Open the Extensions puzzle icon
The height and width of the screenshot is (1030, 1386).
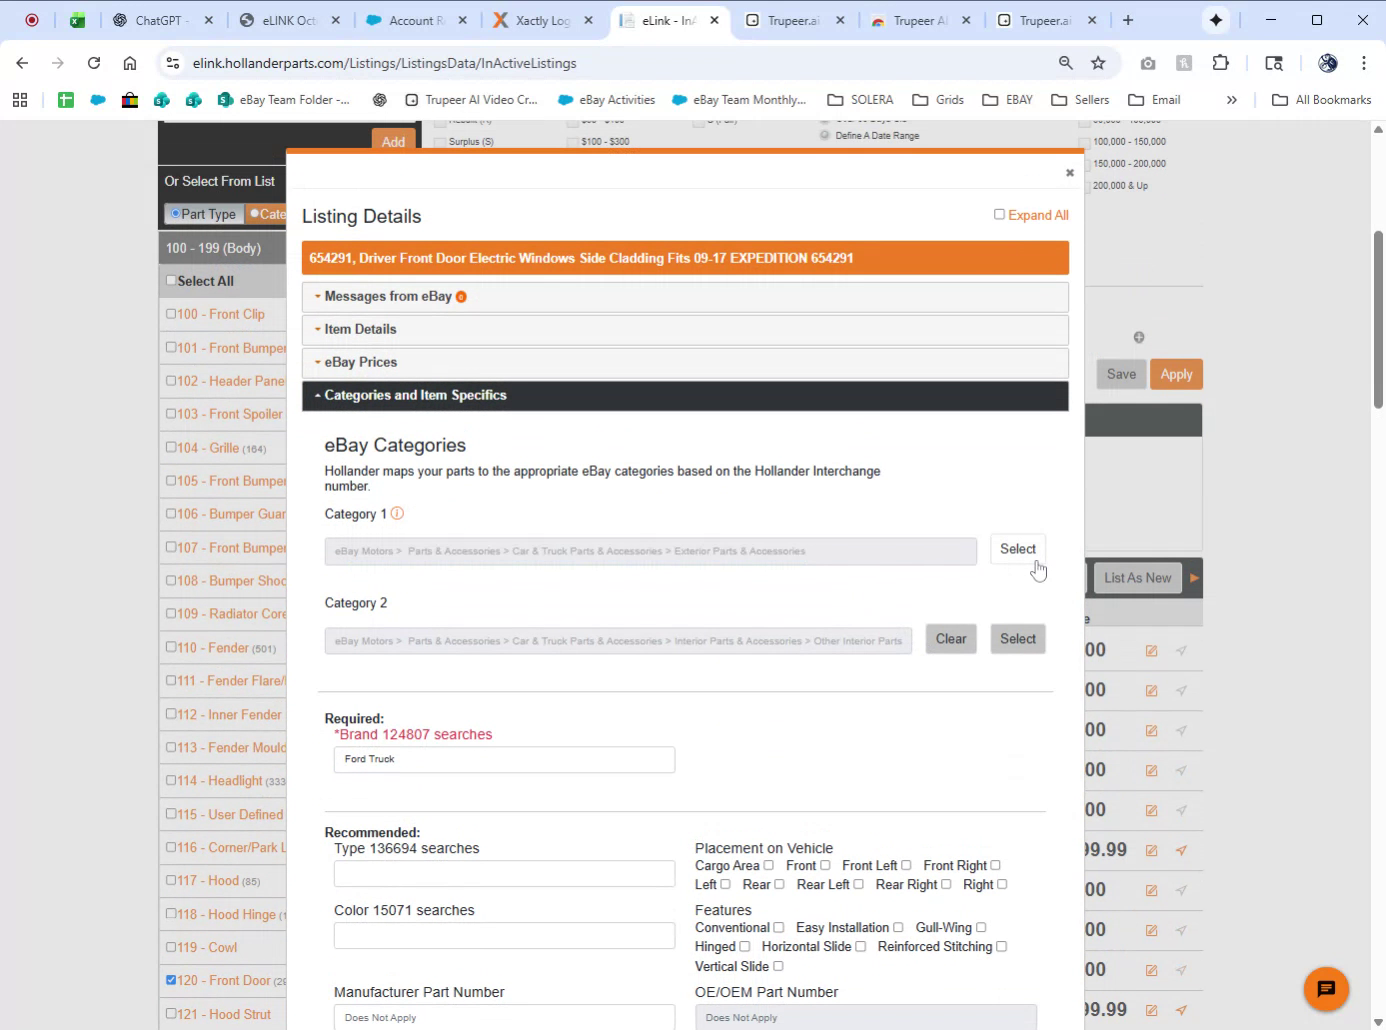(x=1220, y=63)
